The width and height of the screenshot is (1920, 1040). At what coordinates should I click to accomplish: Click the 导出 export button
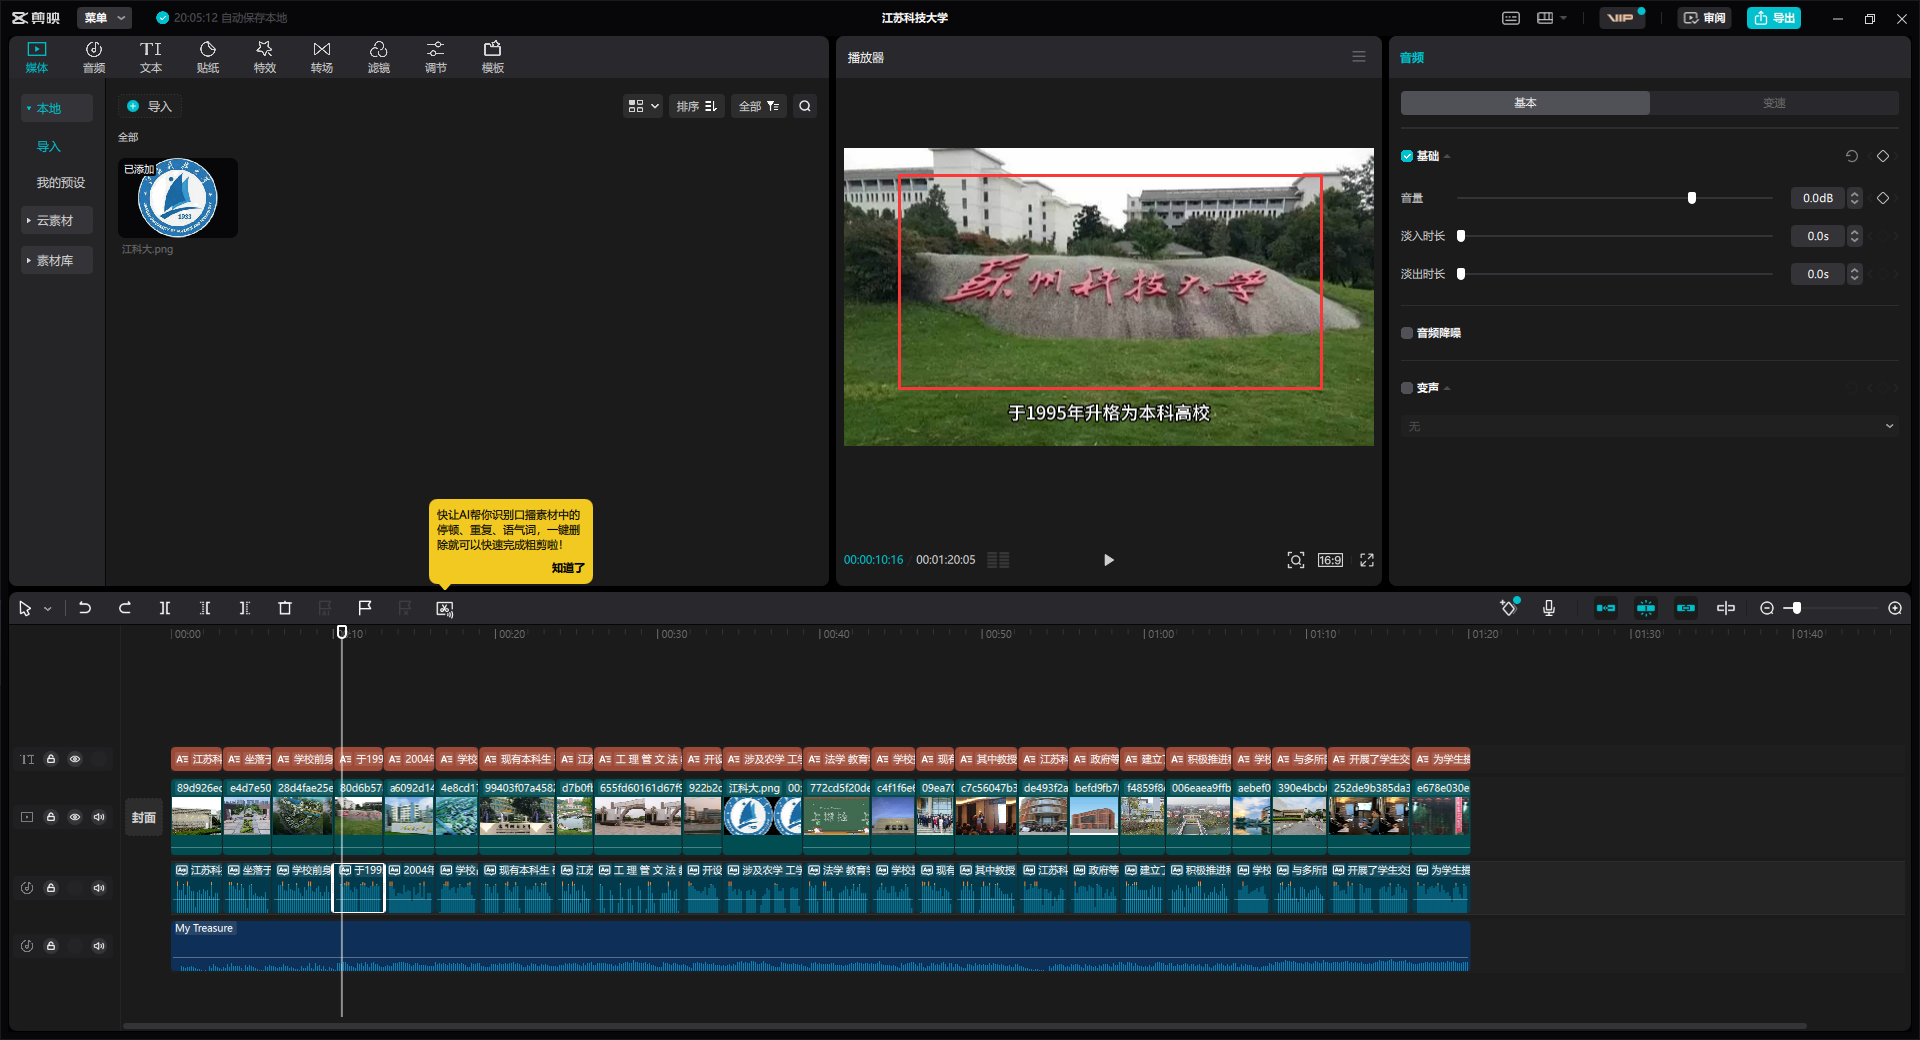[x=1774, y=18]
